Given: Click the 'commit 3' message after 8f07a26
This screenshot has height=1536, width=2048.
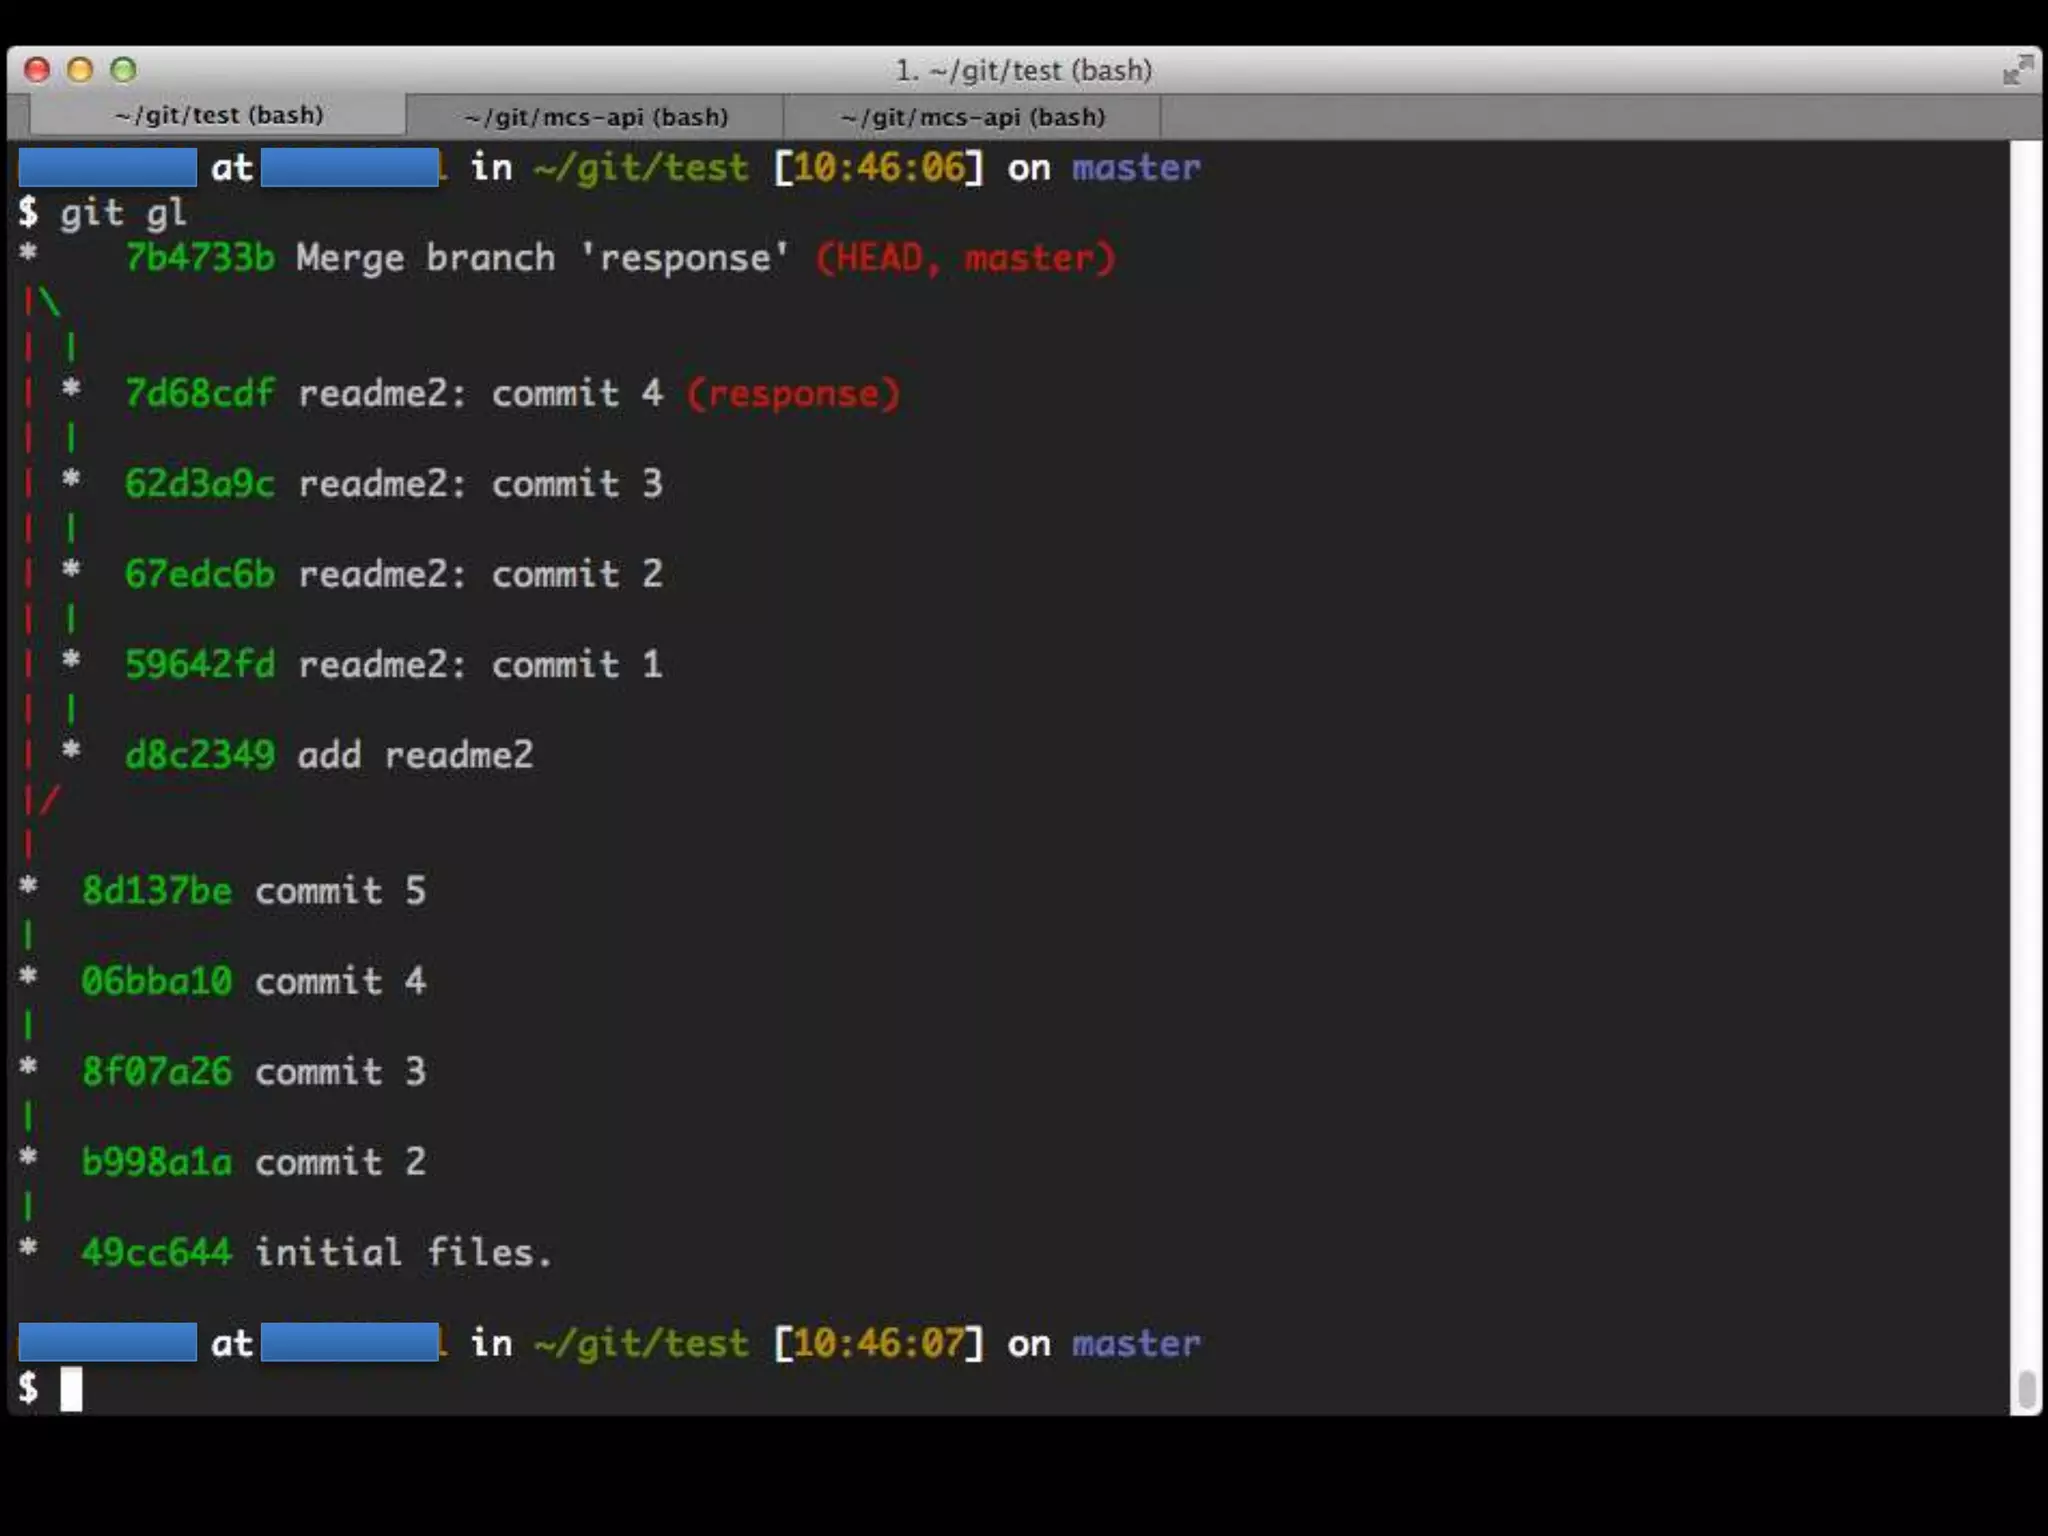Looking at the screenshot, I should [341, 1071].
